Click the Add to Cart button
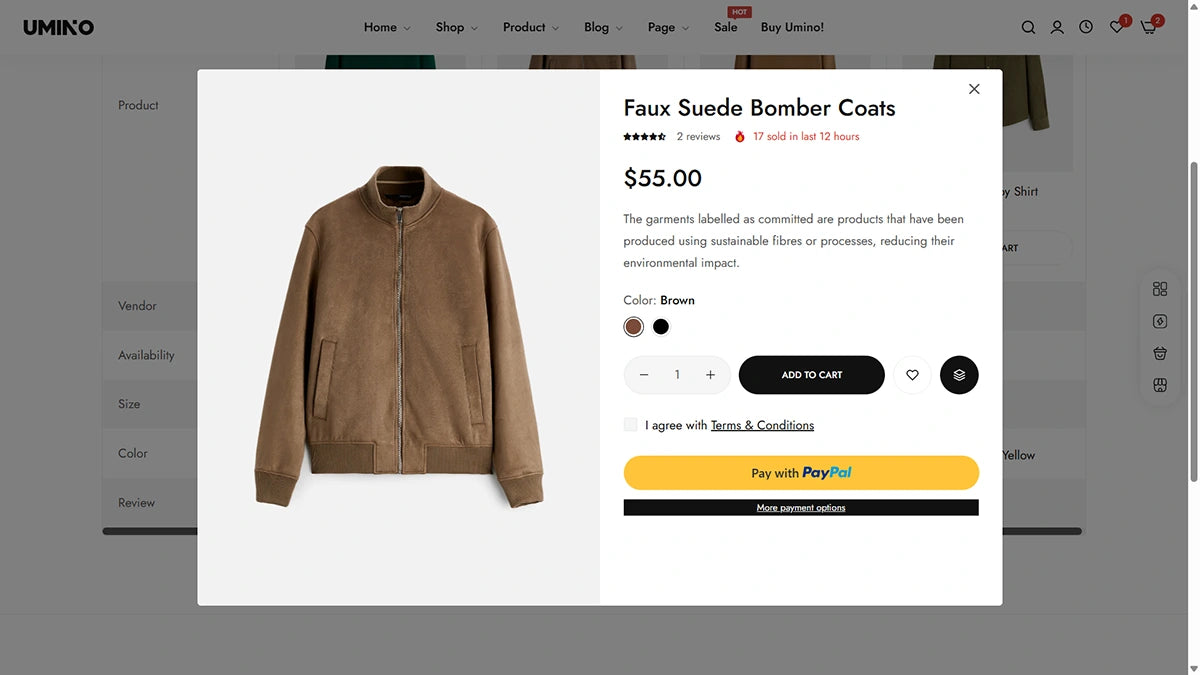 812,375
